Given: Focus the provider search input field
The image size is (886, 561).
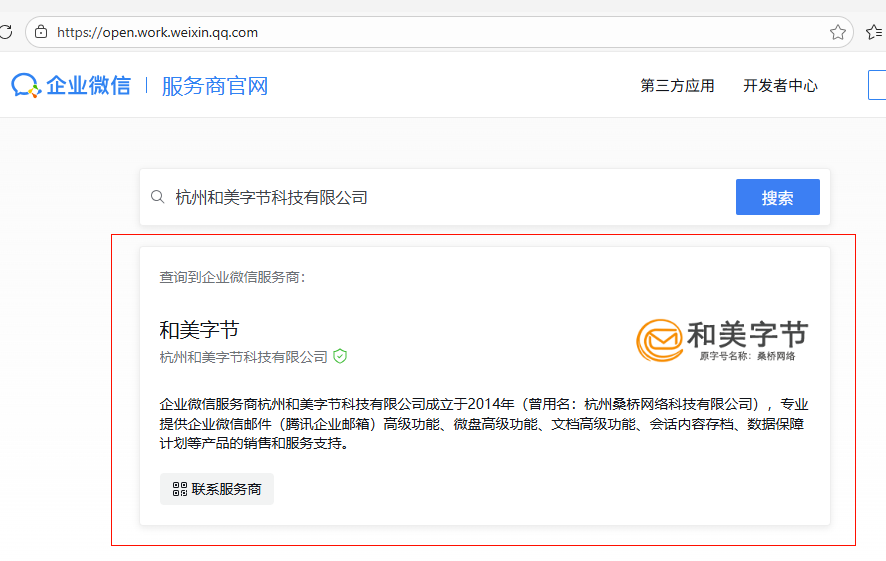Looking at the screenshot, I should point(450,198).
